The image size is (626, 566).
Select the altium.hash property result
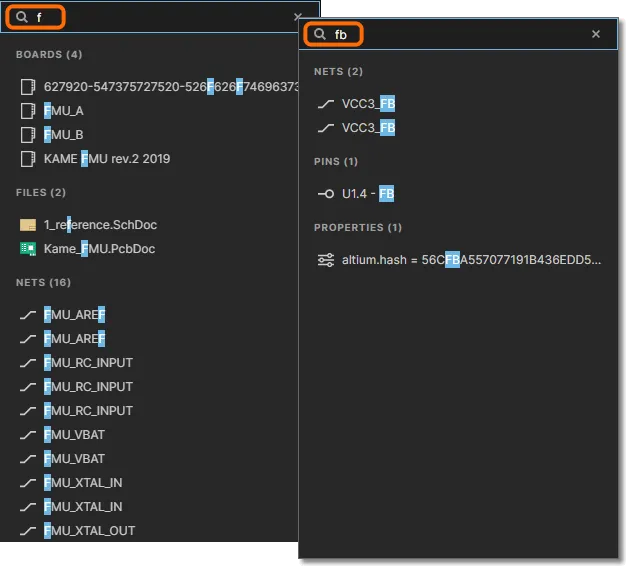[x=472, y=260]
